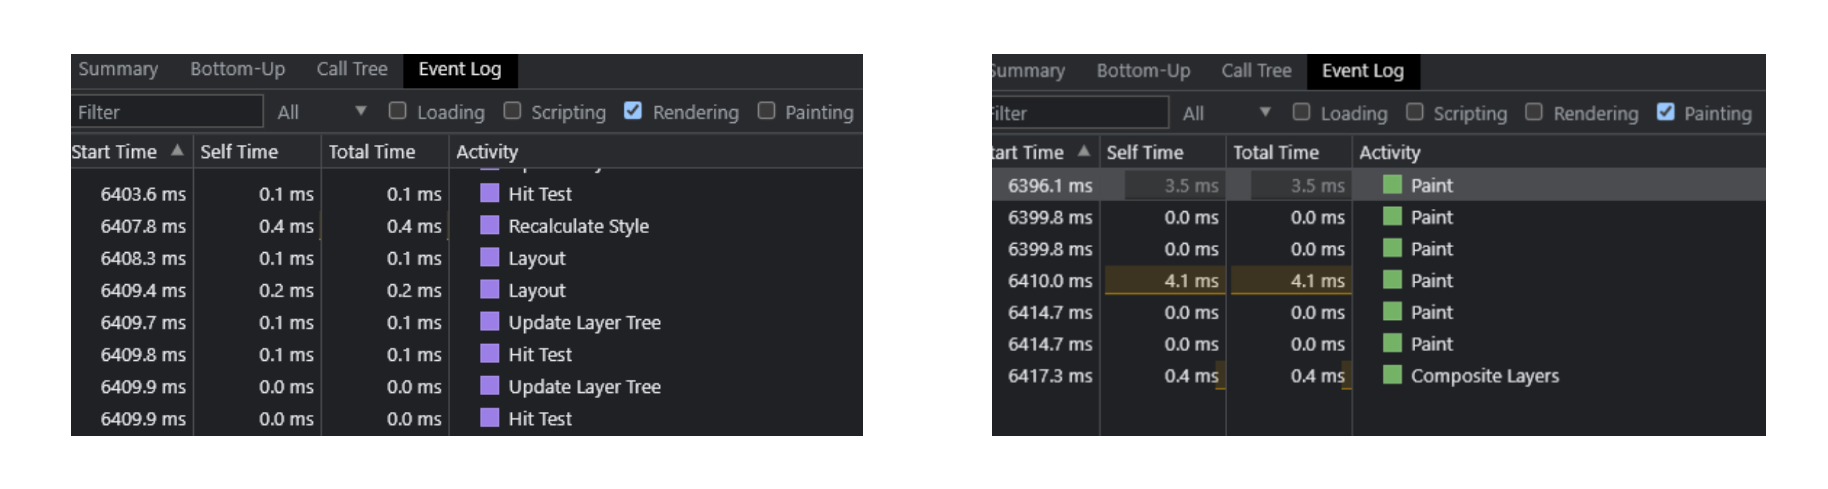Sort left panel by Total Time header
This screenshot has height=489, width=1828.
pyautogui.click(x=371, y=152)
